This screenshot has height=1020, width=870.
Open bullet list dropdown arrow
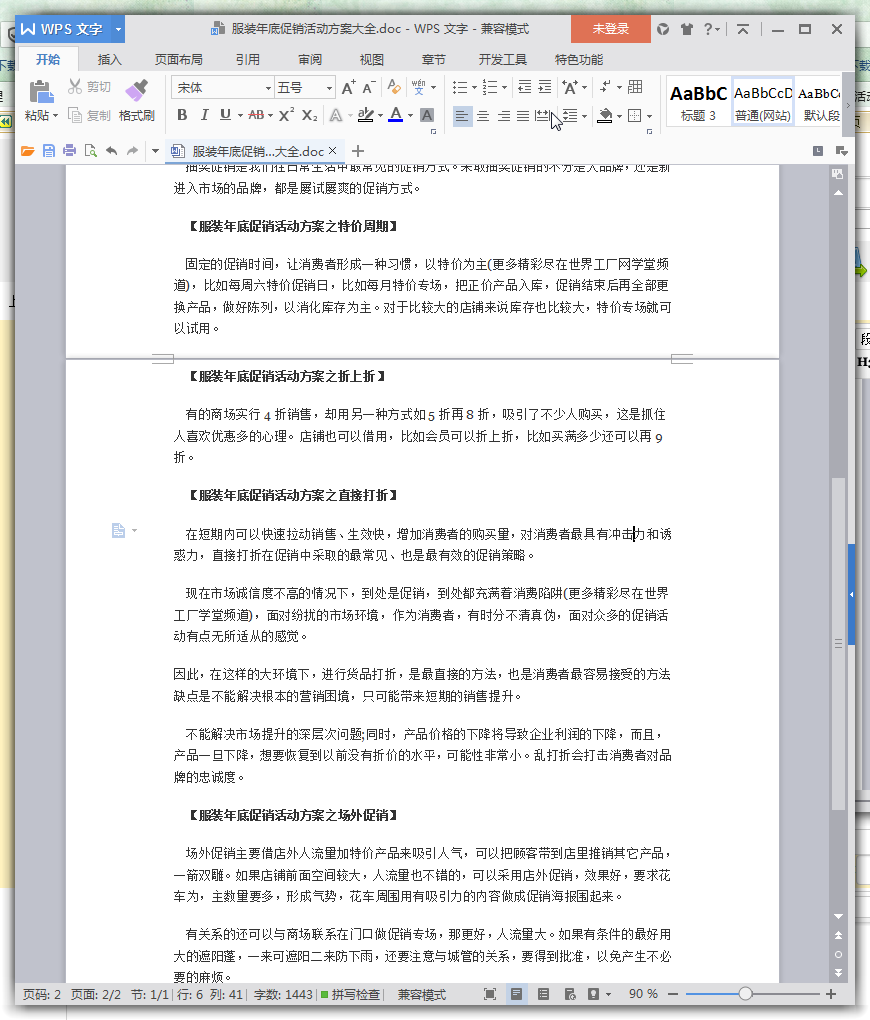point(474,87)
